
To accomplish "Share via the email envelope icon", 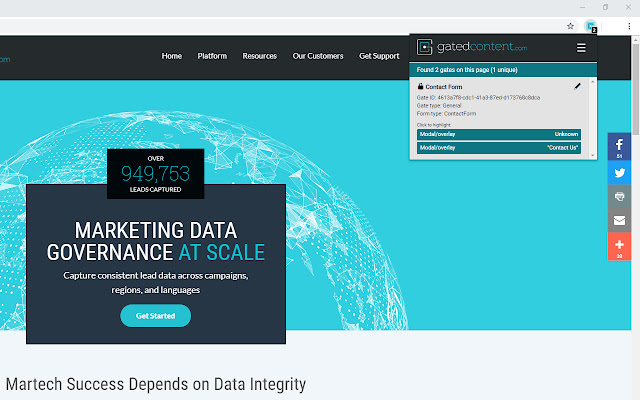I will click(619, 221).
